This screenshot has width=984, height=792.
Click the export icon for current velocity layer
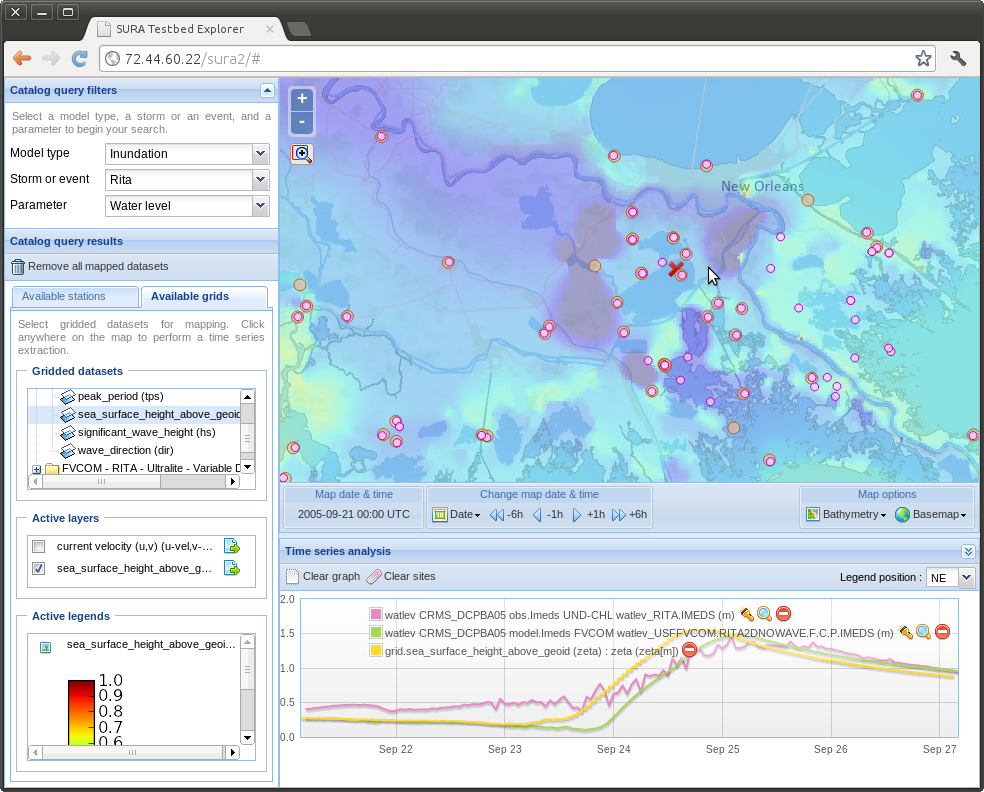(232, 547)
